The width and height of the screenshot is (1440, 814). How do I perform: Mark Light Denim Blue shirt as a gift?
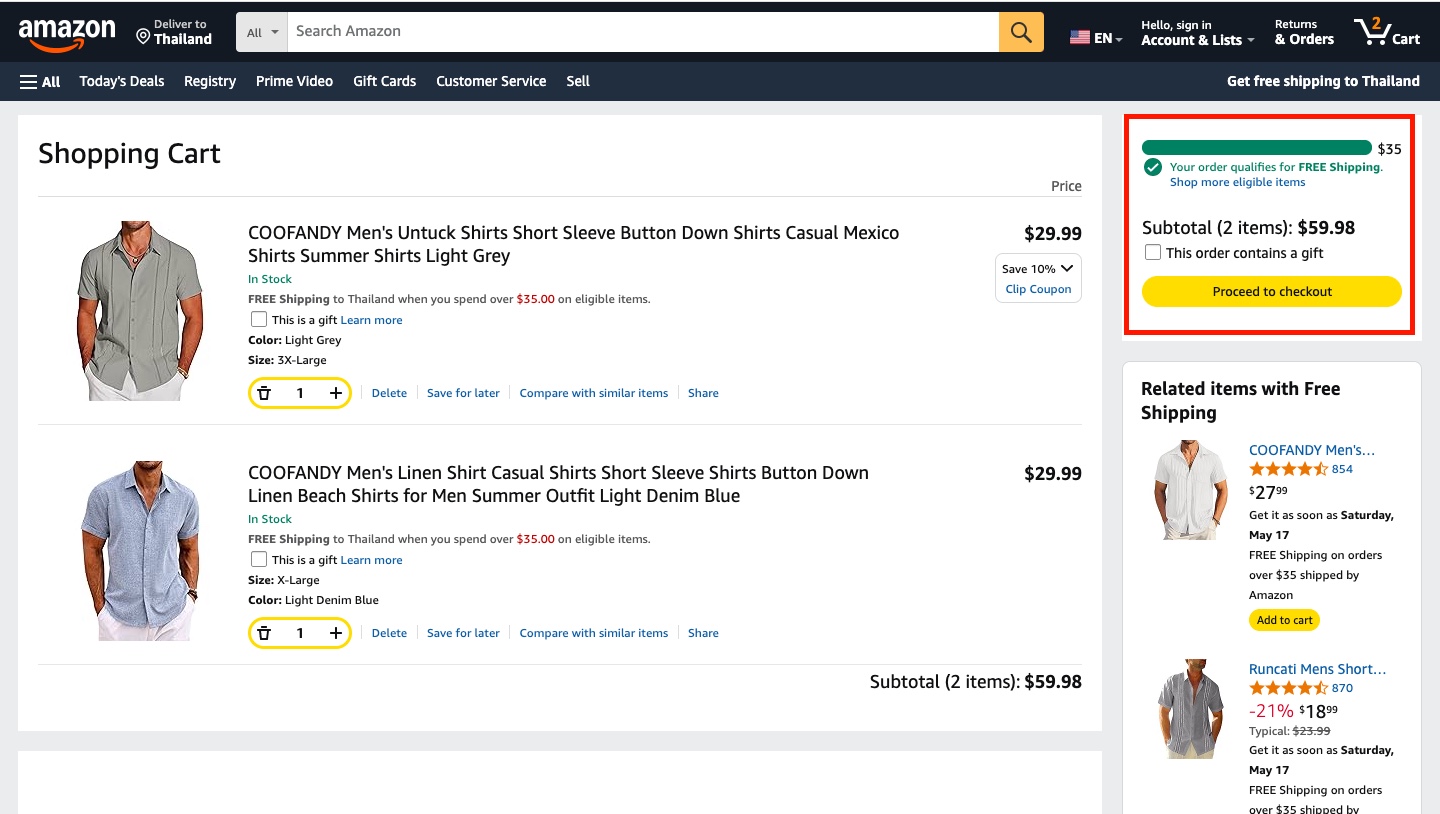tap(259, 559)
